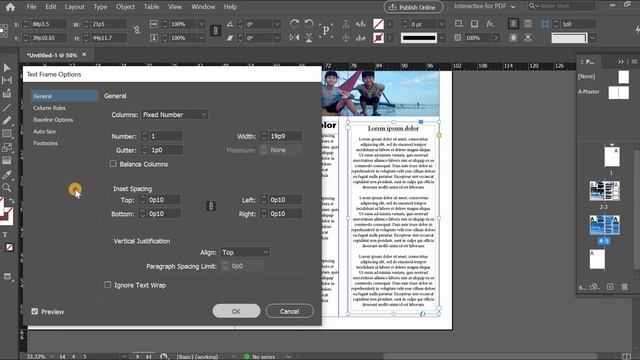Select page 1 thumbnail in Pages panel
The image size is (640, 360).
[x=611, y=157]
